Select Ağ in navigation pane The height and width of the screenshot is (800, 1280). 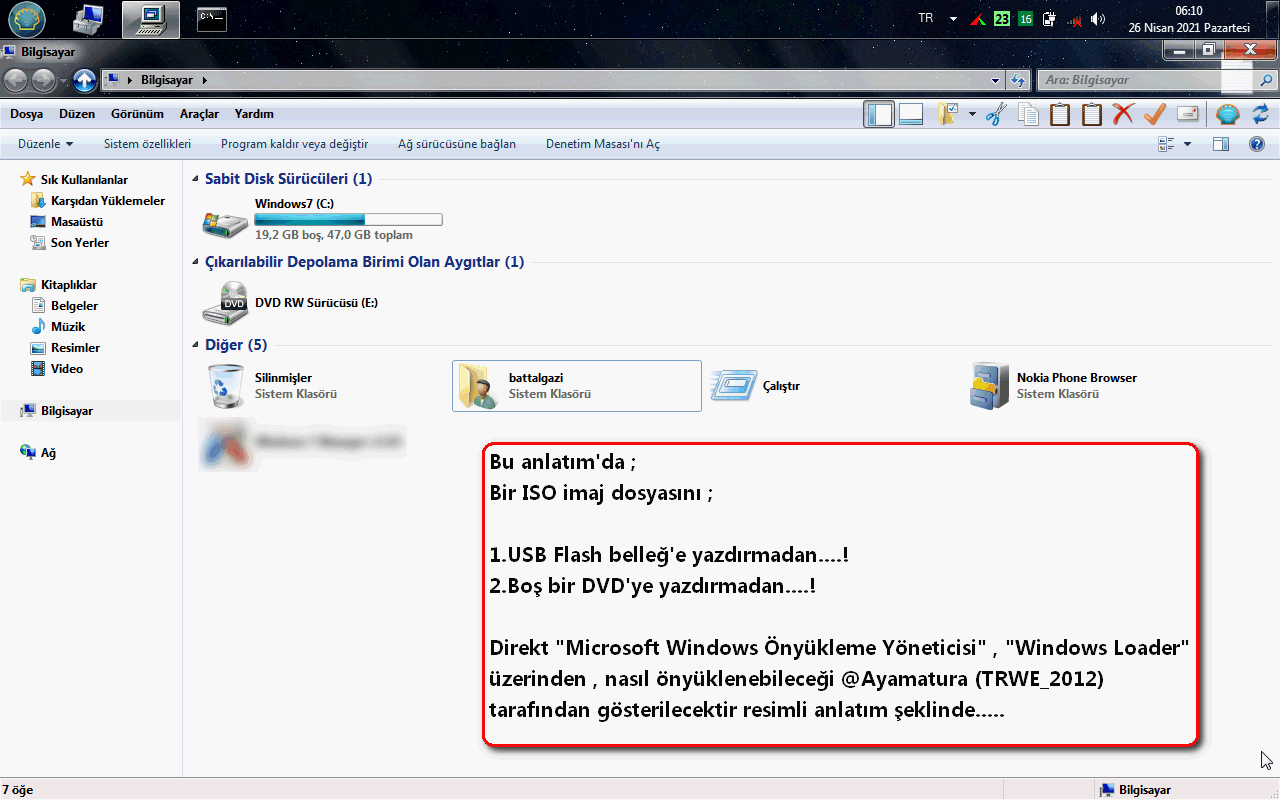48,453
